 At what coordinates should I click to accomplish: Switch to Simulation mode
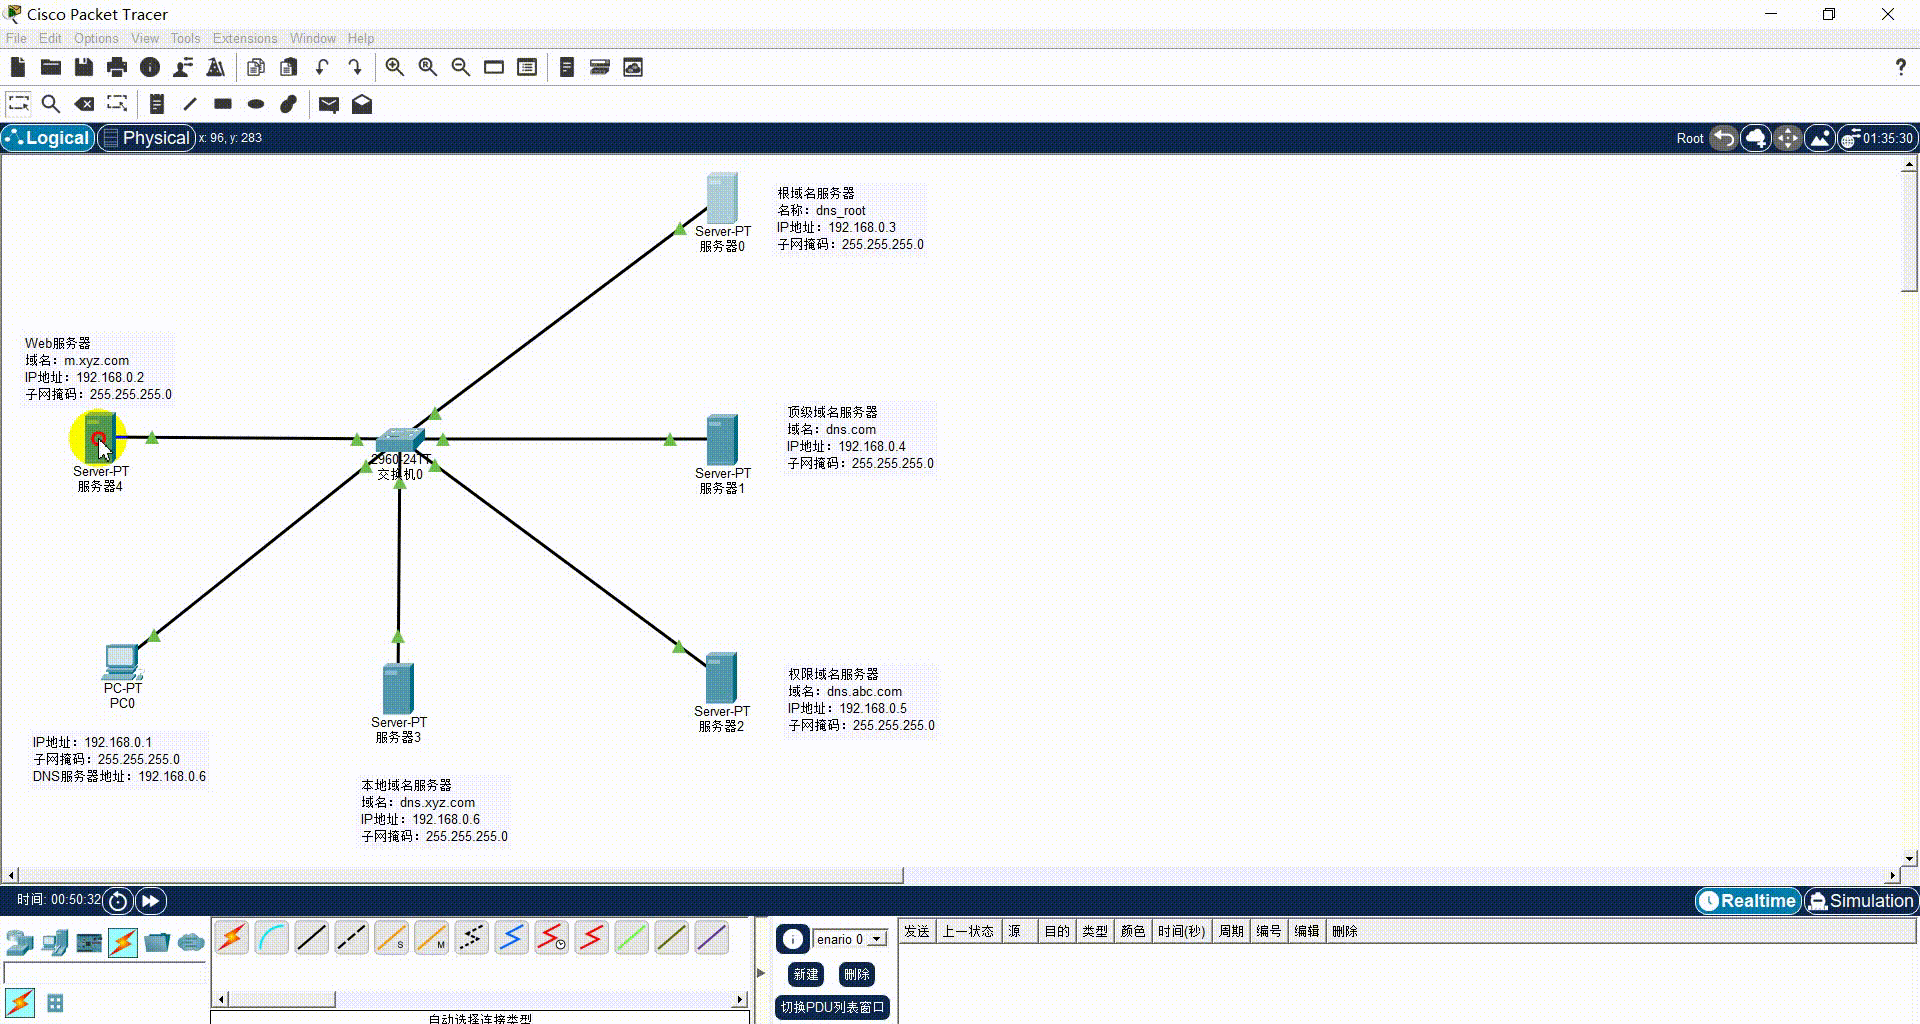click(1861, 901)
